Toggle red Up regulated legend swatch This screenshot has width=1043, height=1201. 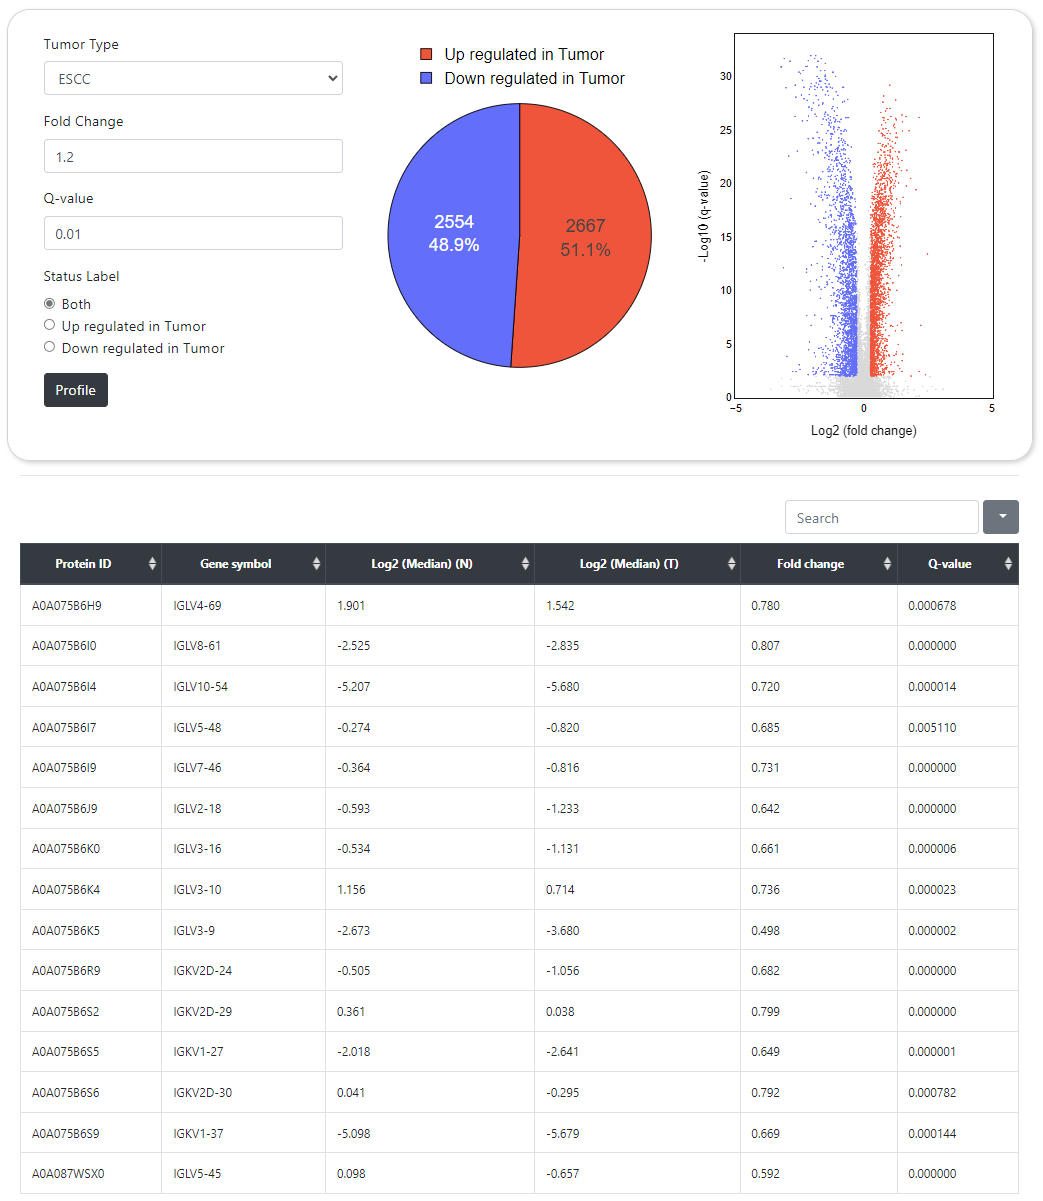[426, 55]
